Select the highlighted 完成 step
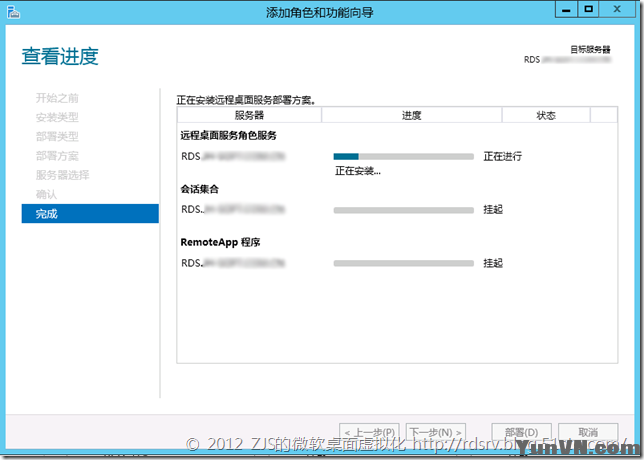644x460 pixels. (90, 214)
